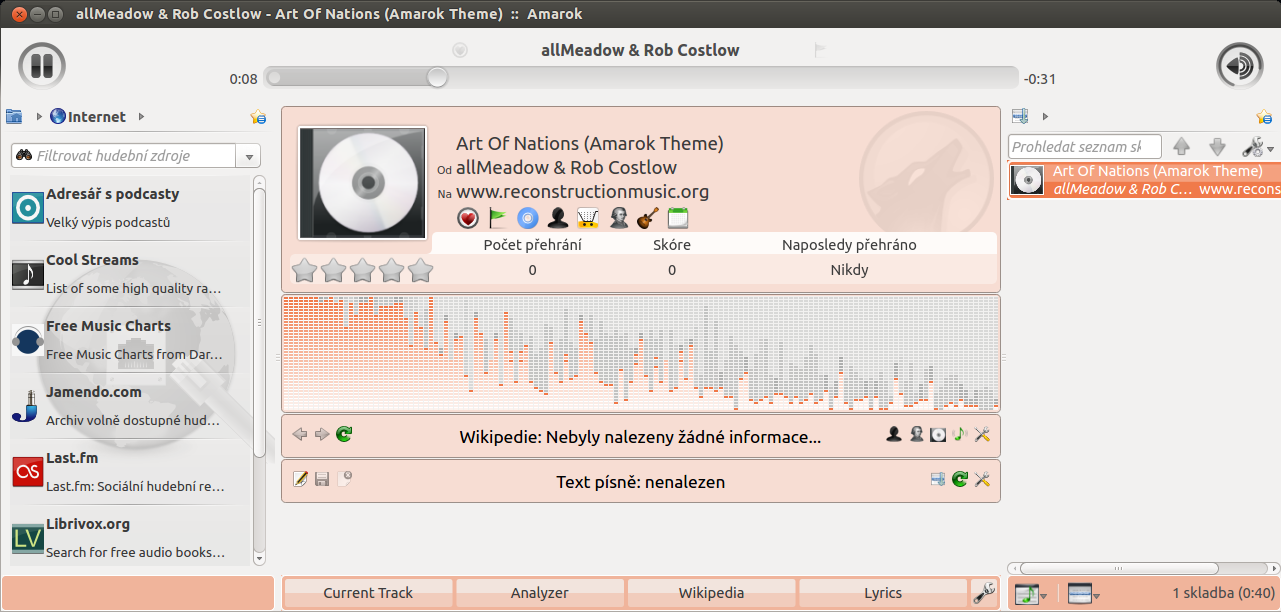1281x612 pixels.
Task: Click the composer bust icon under track info
Action: (618, 217)
